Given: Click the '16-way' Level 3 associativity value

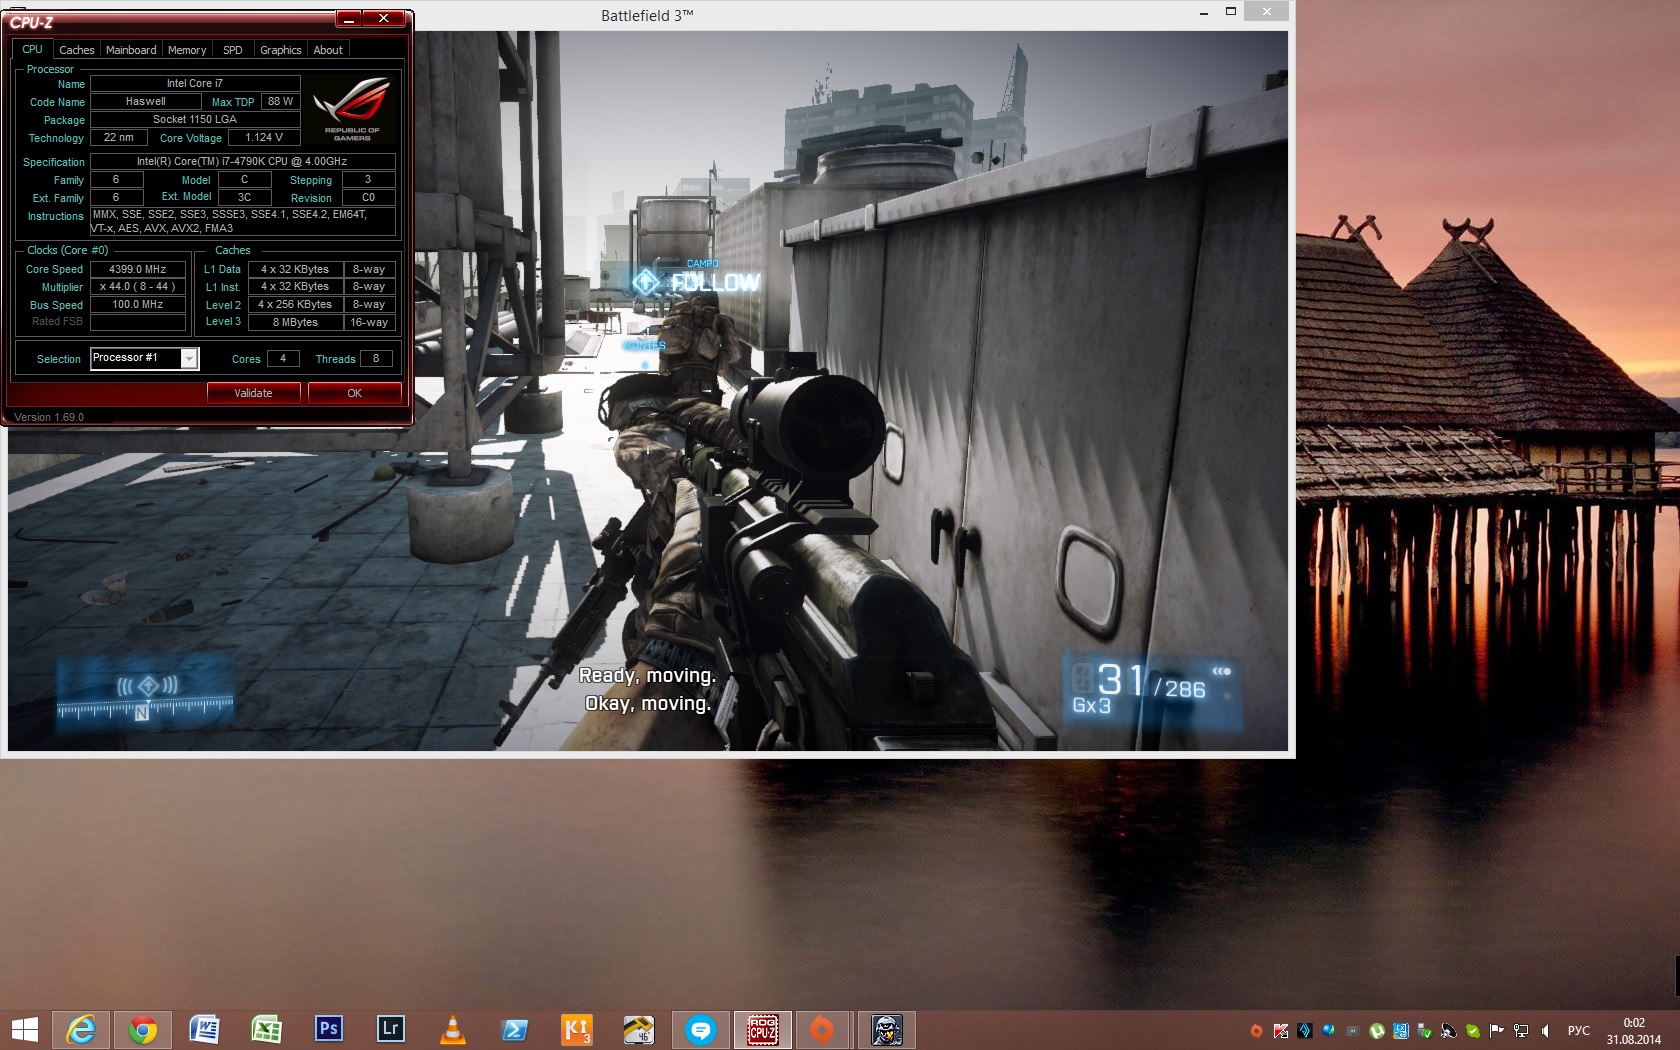Looking at the screenshot, I should click(x=369, y=322).
